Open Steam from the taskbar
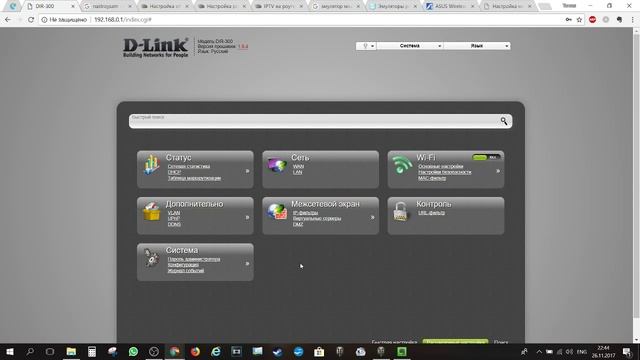This screenshot has height=360, width=640. click(x=278, y=351)
